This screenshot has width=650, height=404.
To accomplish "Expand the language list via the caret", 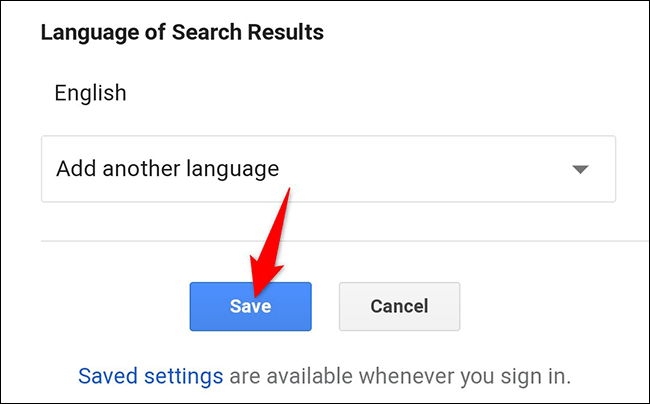I will click(x=580, y=170).
